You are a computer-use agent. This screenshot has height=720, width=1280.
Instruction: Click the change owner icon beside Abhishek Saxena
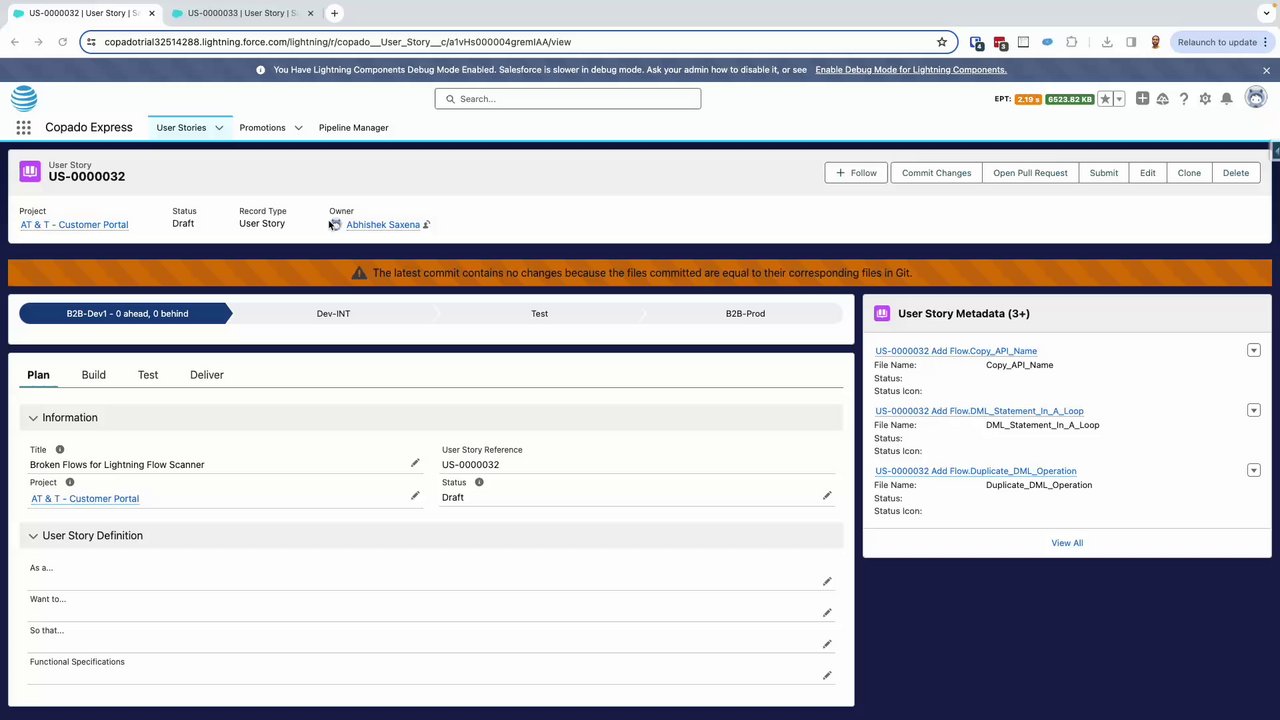click(x=426, y=225)
